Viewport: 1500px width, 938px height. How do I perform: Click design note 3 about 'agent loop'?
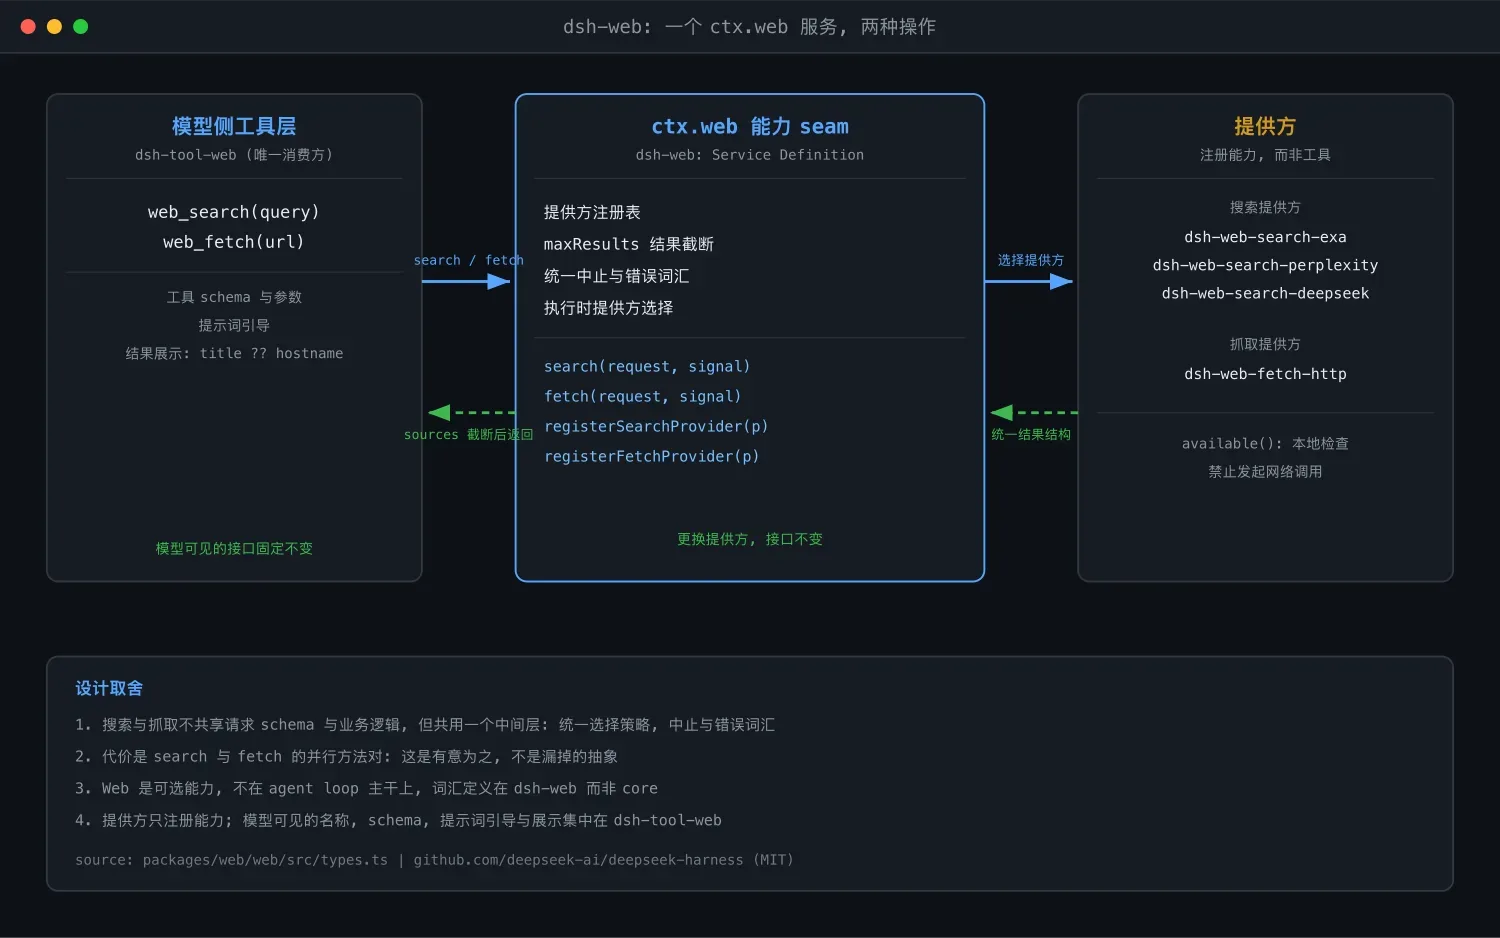366,788
